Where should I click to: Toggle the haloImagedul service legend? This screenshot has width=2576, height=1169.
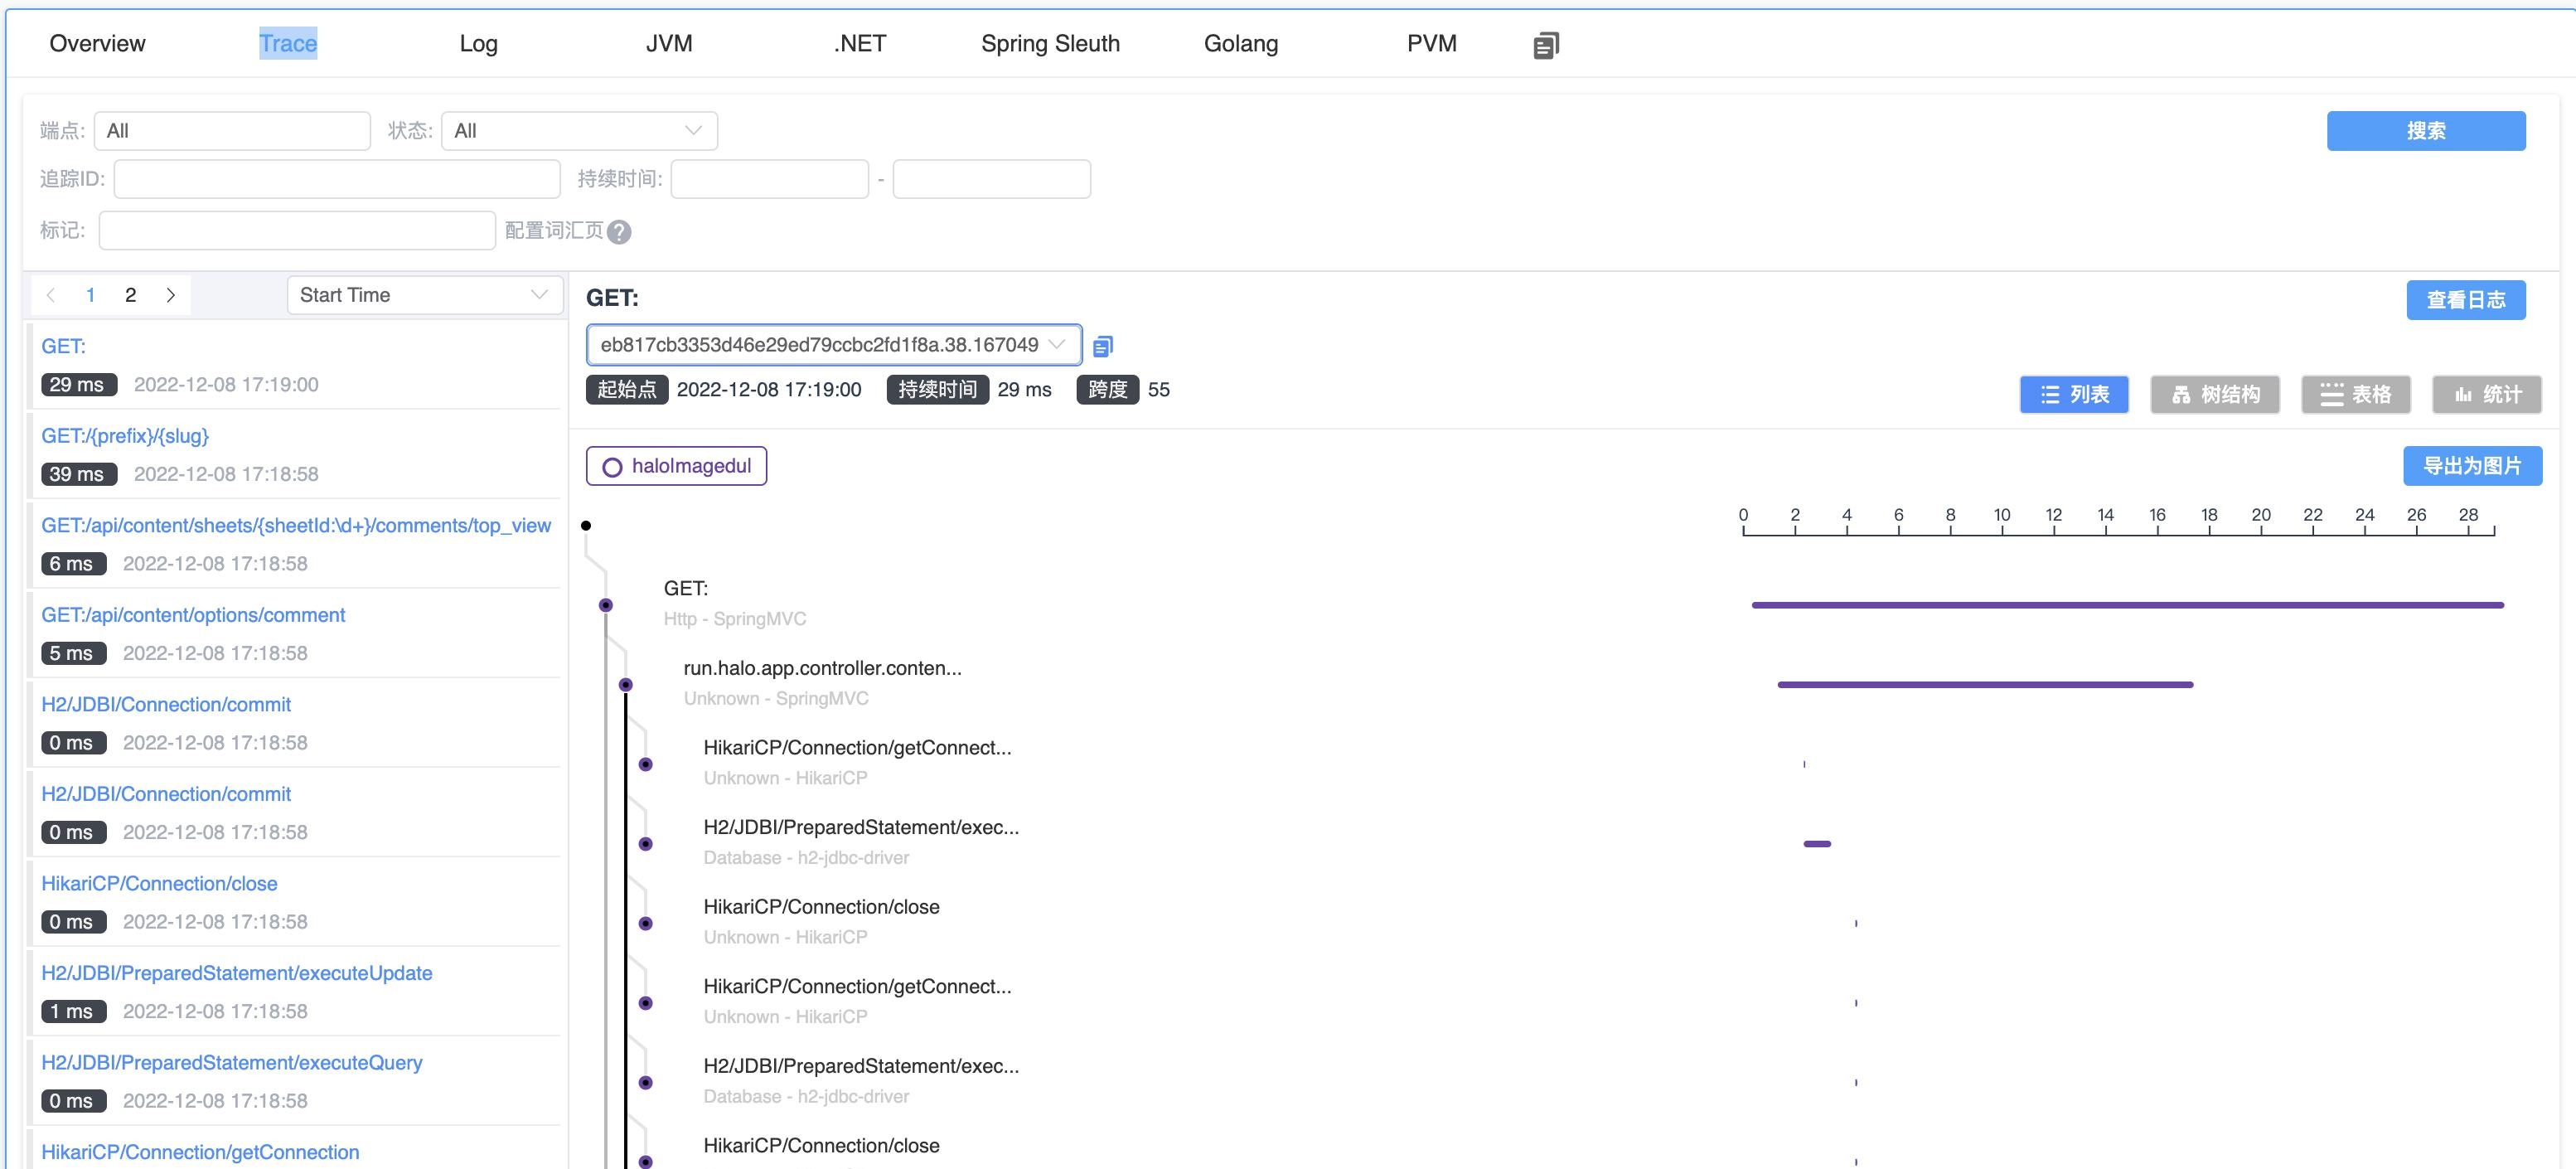point(676,466)
